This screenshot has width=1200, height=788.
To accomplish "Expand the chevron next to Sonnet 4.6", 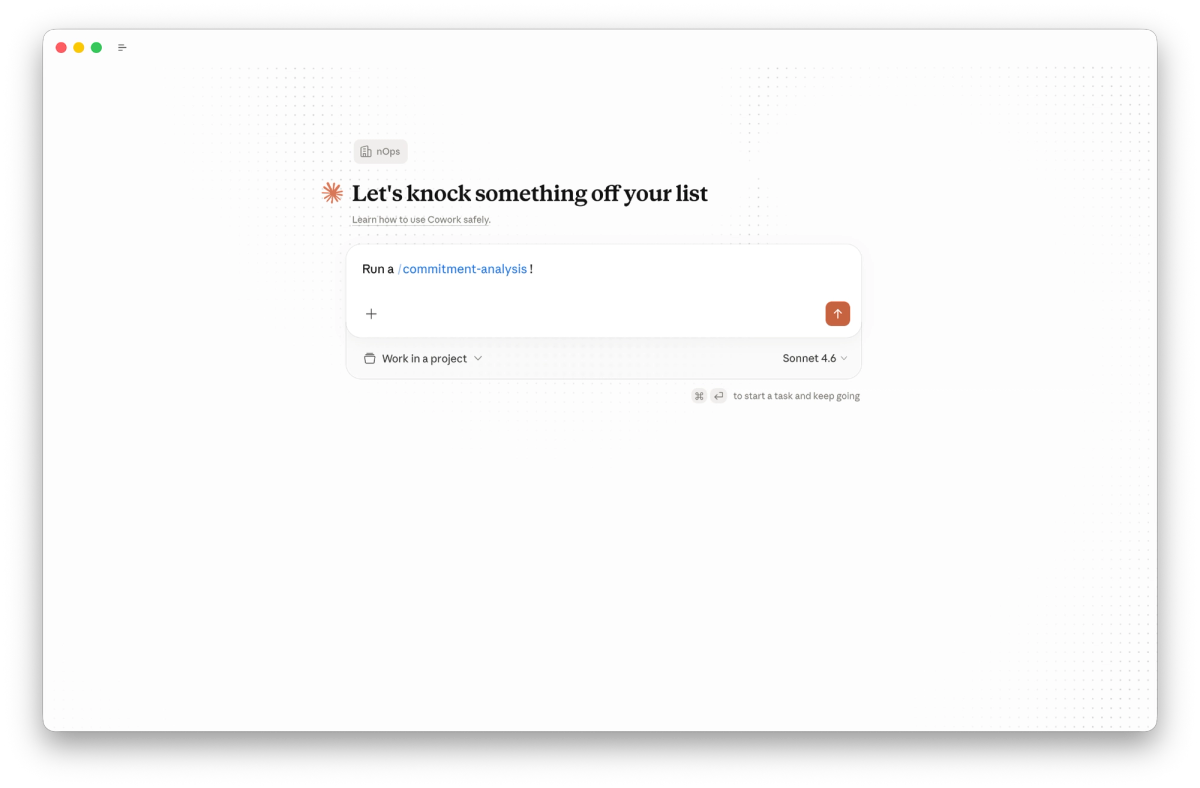I will tap(844, 358).
